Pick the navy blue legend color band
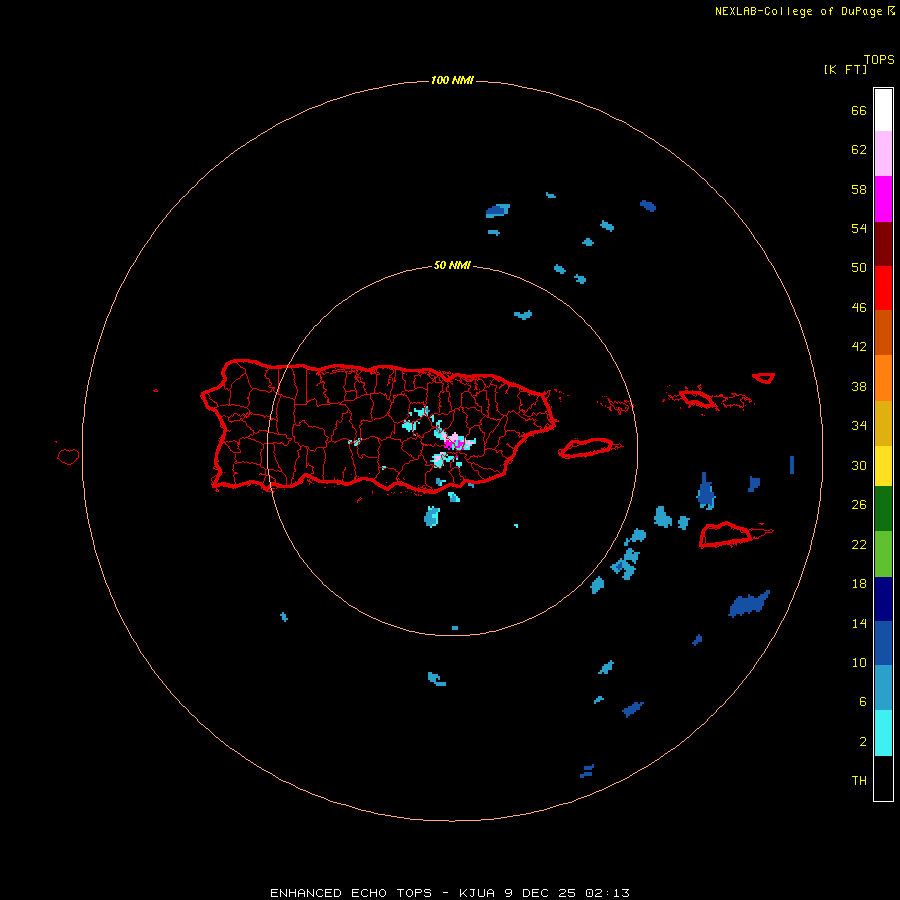The width and height of the screenshot is (900, 900). point(883,599)
